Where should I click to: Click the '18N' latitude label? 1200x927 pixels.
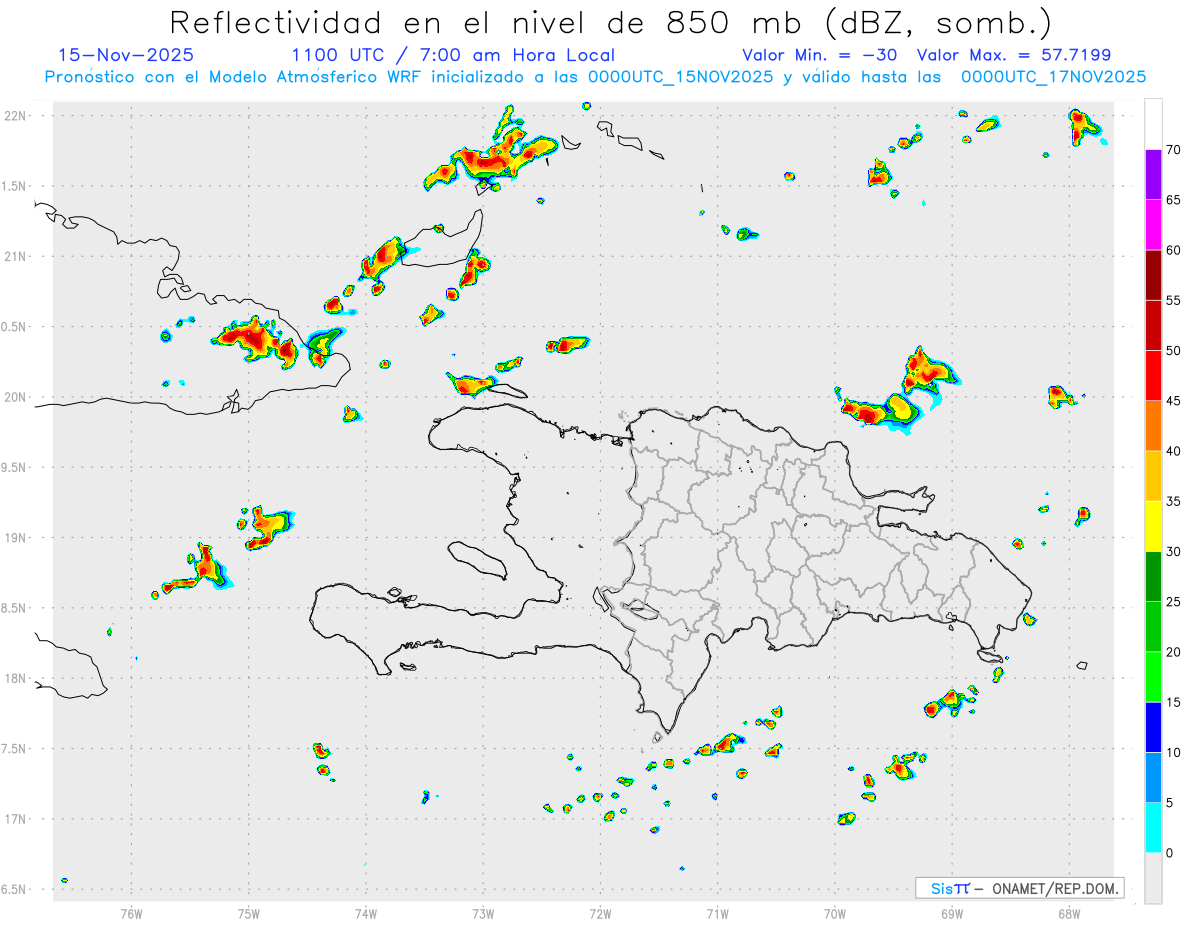16,679
